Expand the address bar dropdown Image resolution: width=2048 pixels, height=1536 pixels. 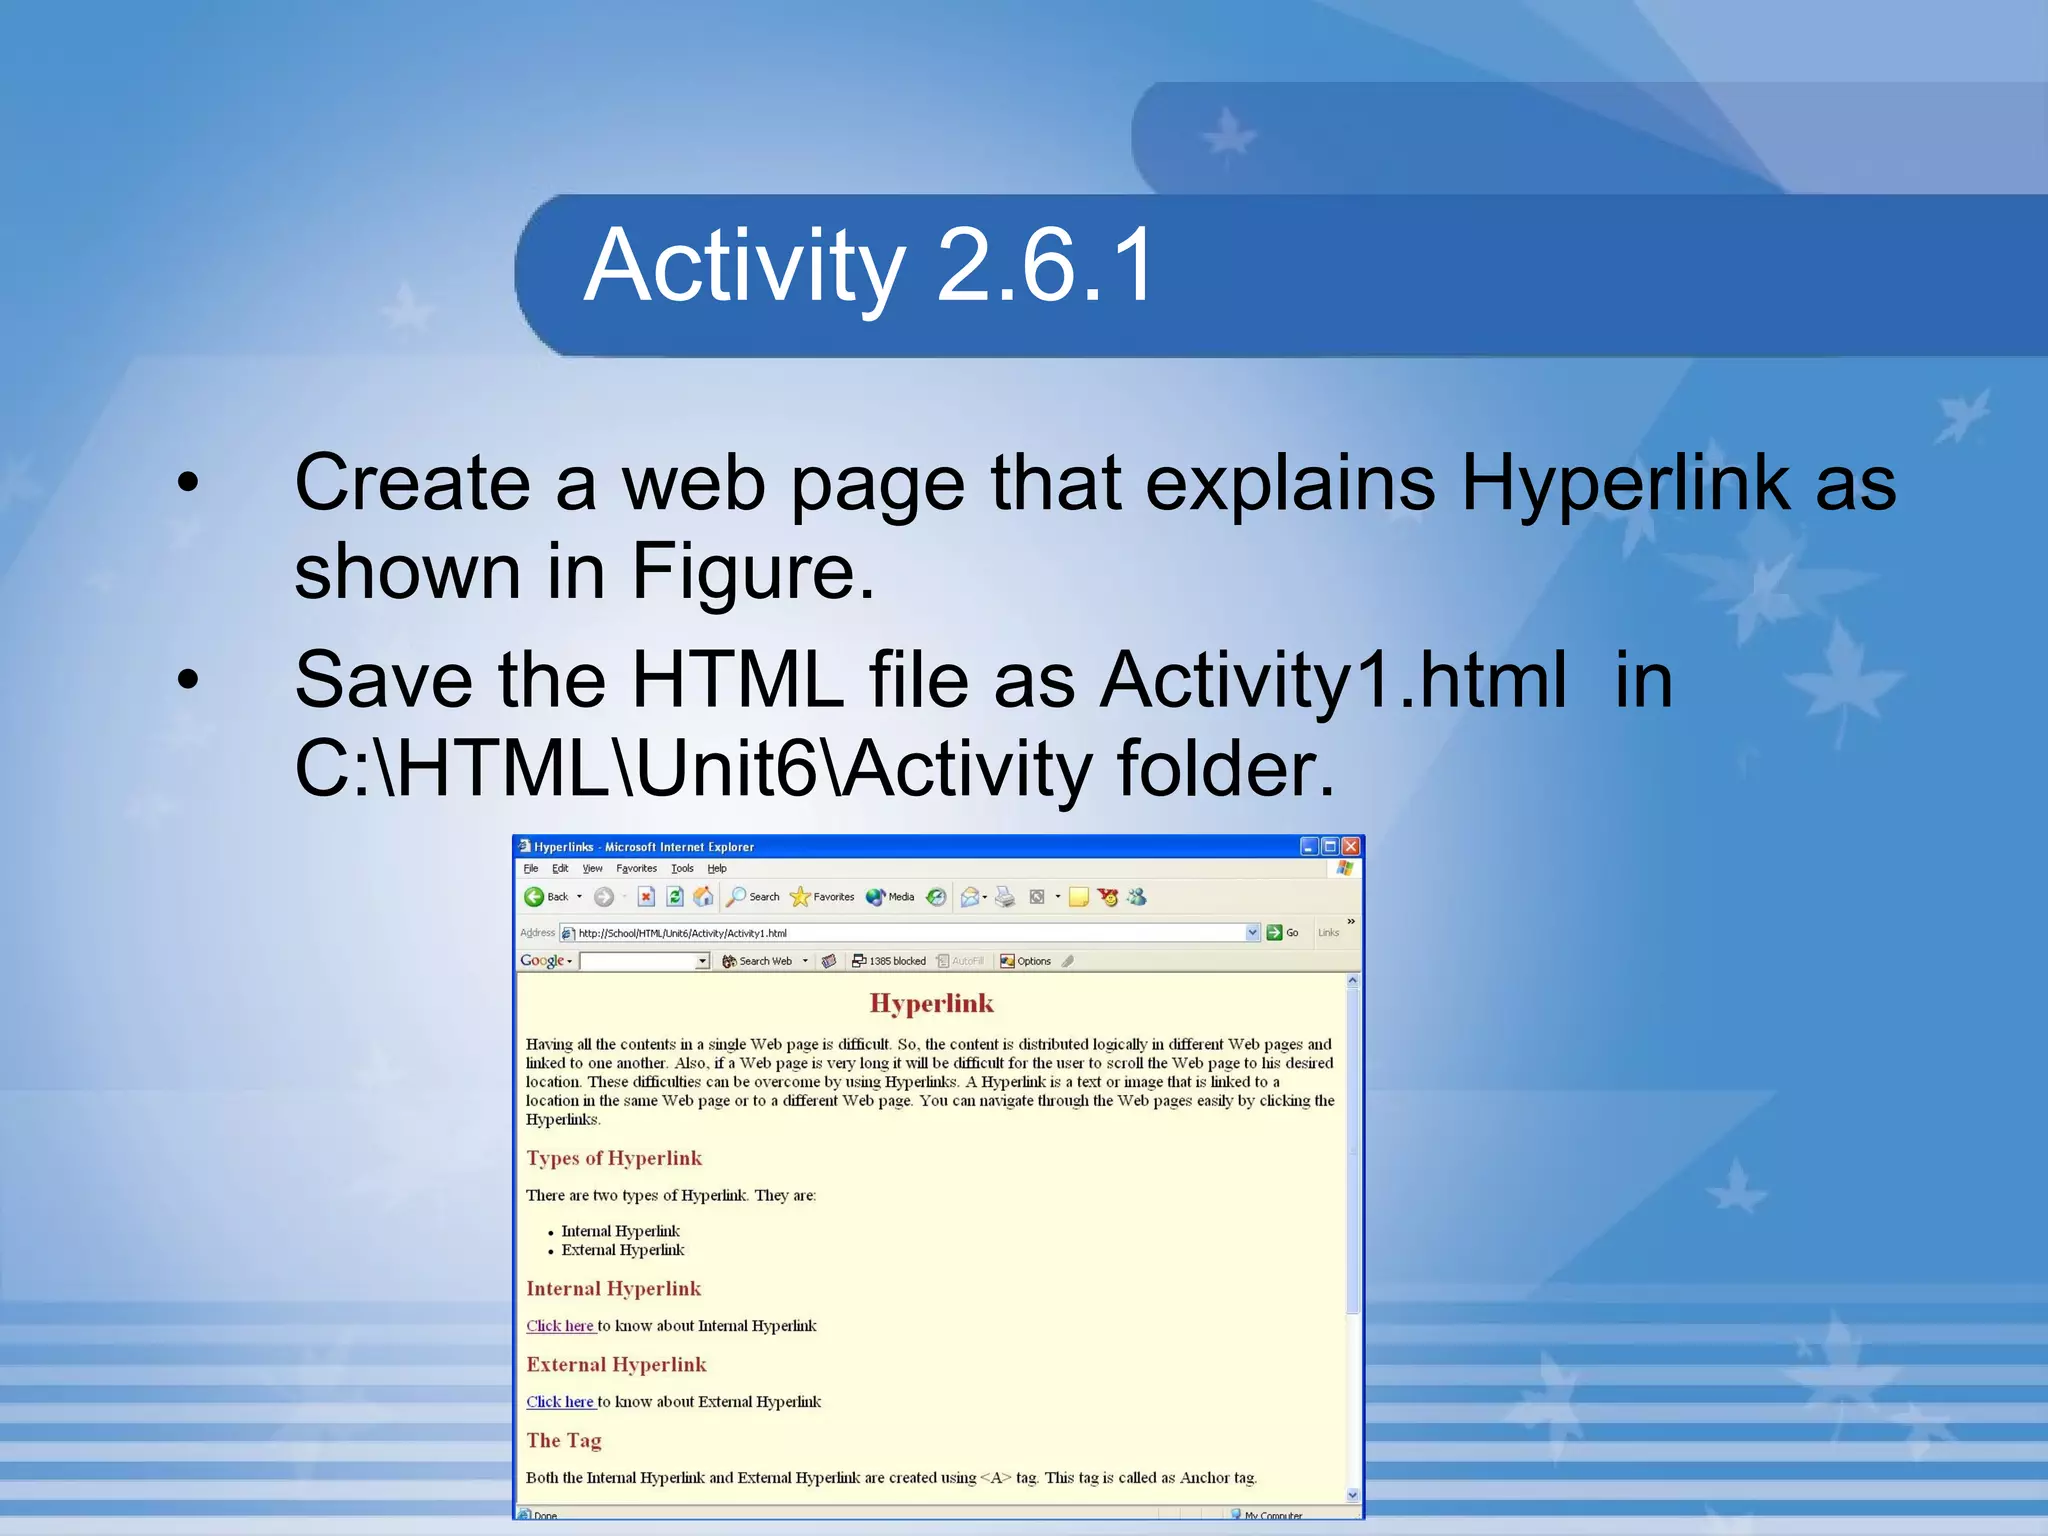click(1252, 933)
